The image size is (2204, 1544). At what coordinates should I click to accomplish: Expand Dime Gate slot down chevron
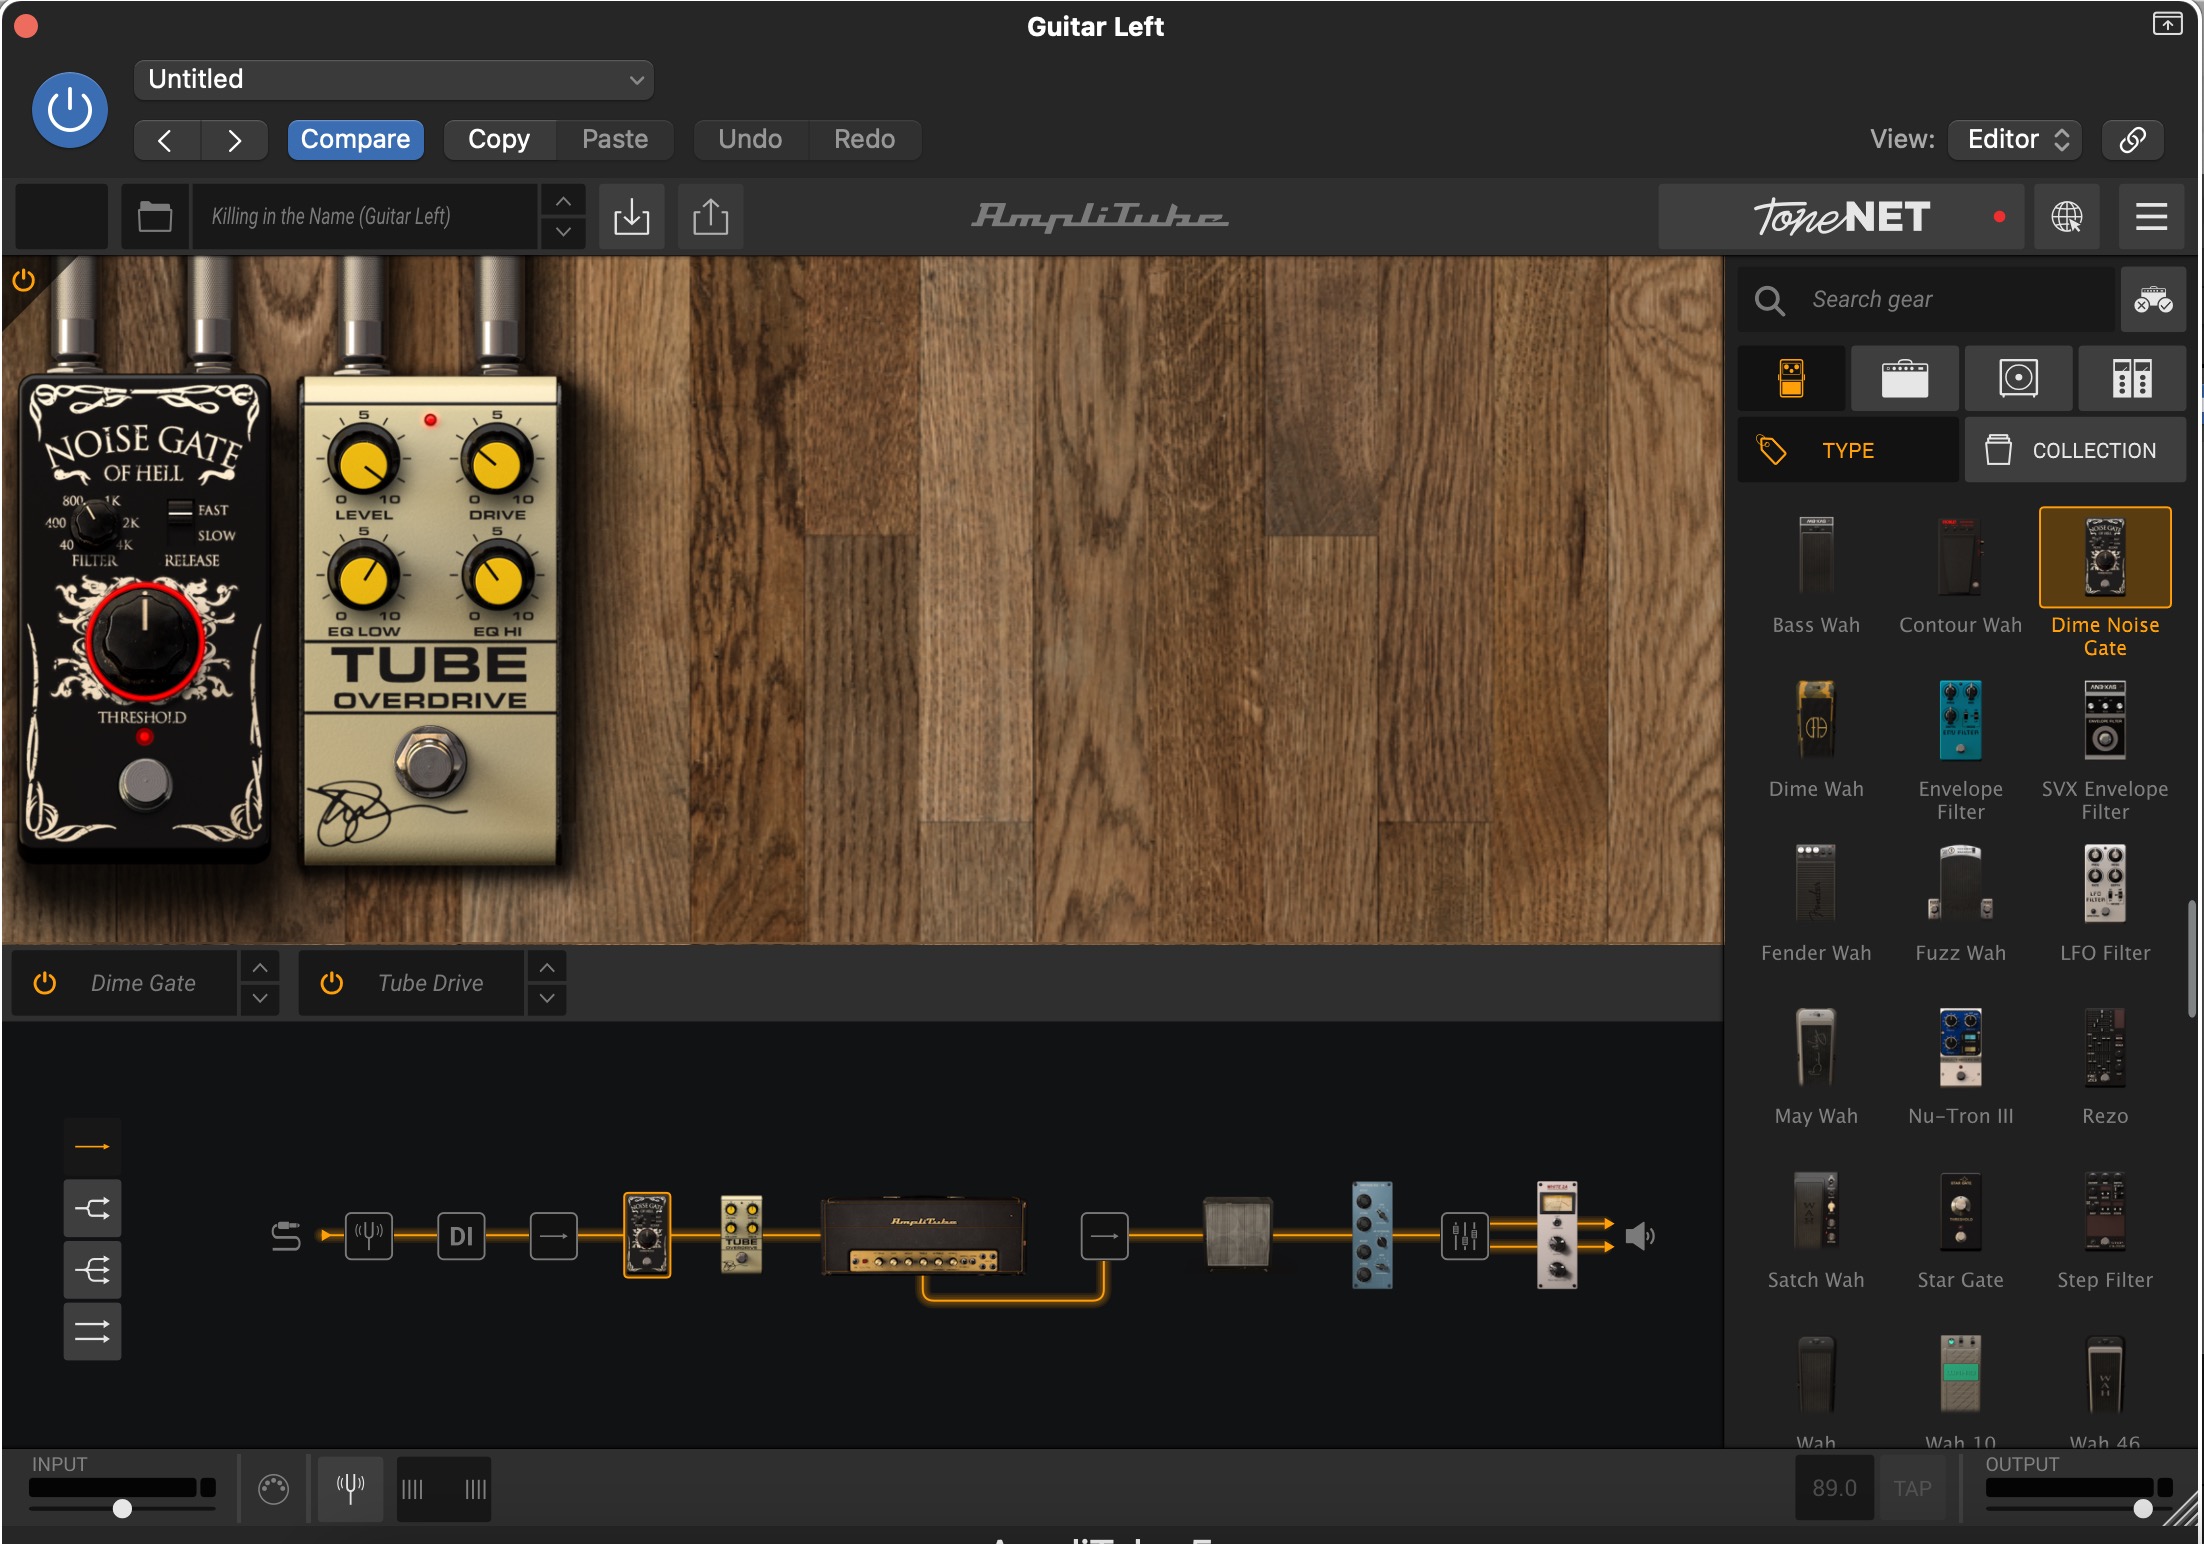click(260, 998)
